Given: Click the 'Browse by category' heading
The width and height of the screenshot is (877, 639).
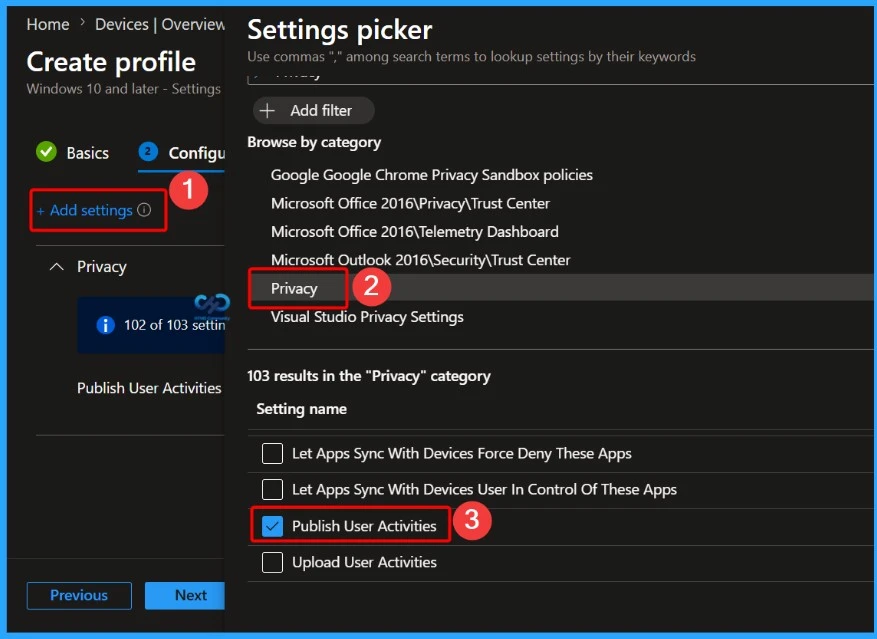Looking at the screenshot, I should tap(314, 142).
